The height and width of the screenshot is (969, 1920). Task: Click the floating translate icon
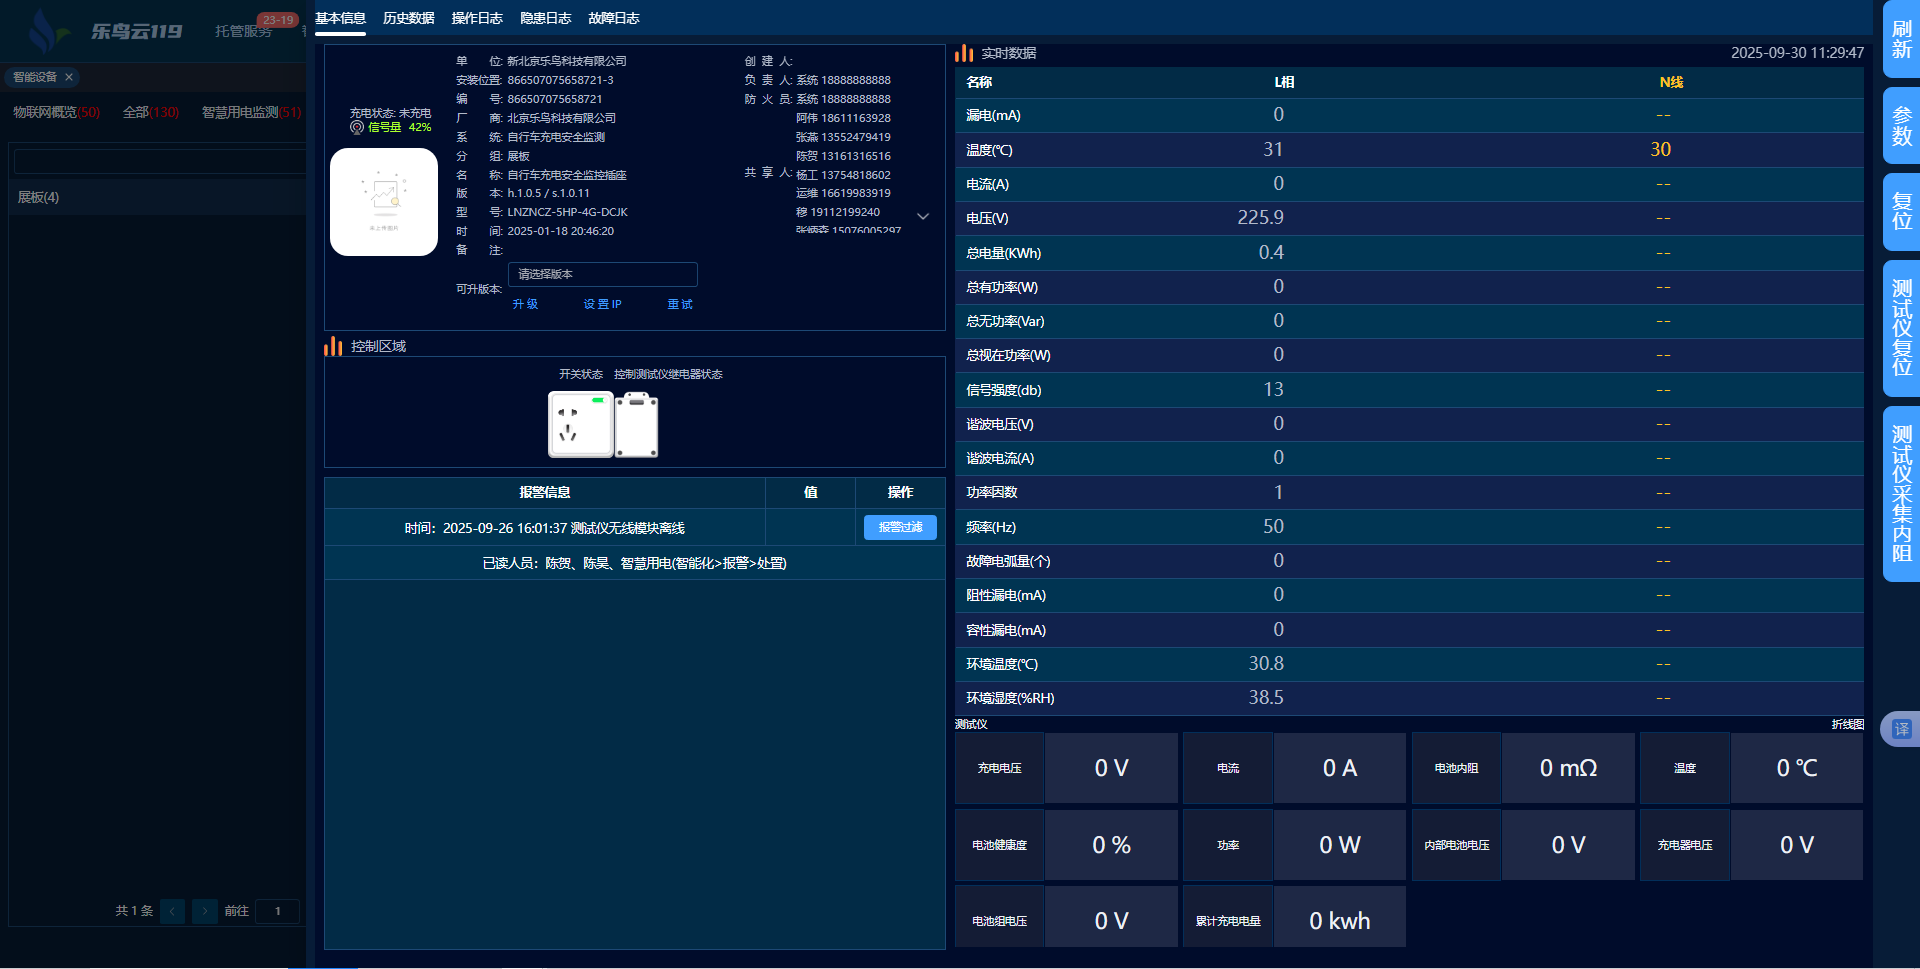1901,729
